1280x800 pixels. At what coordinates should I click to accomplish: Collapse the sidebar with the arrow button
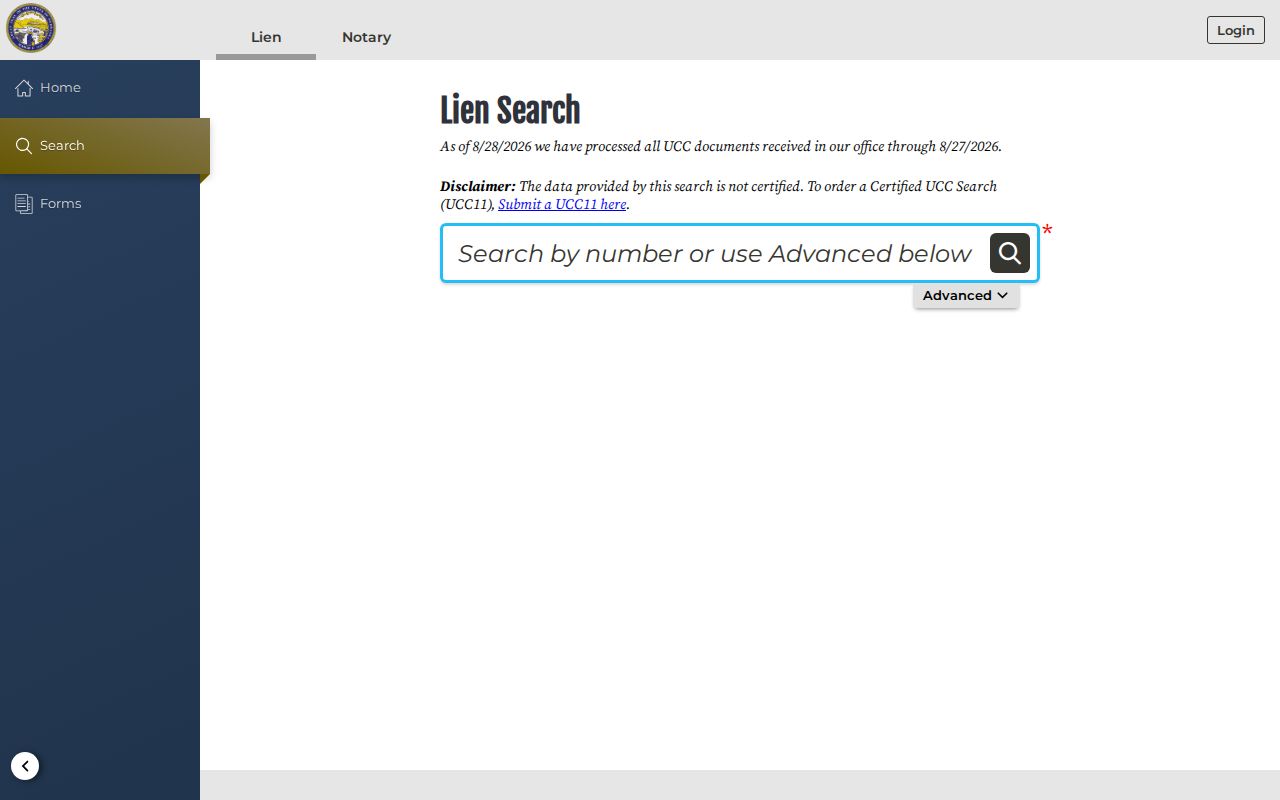click(25, 766)
